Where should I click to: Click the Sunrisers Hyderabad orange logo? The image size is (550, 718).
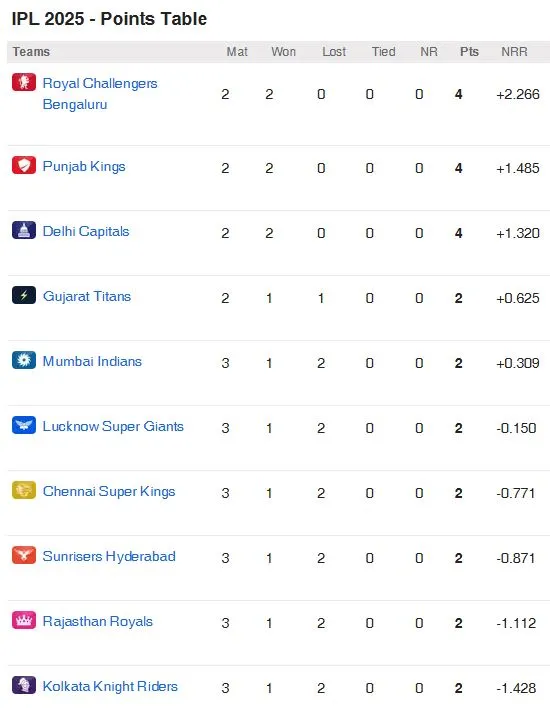pyautogui.click(x=24, y=555)
